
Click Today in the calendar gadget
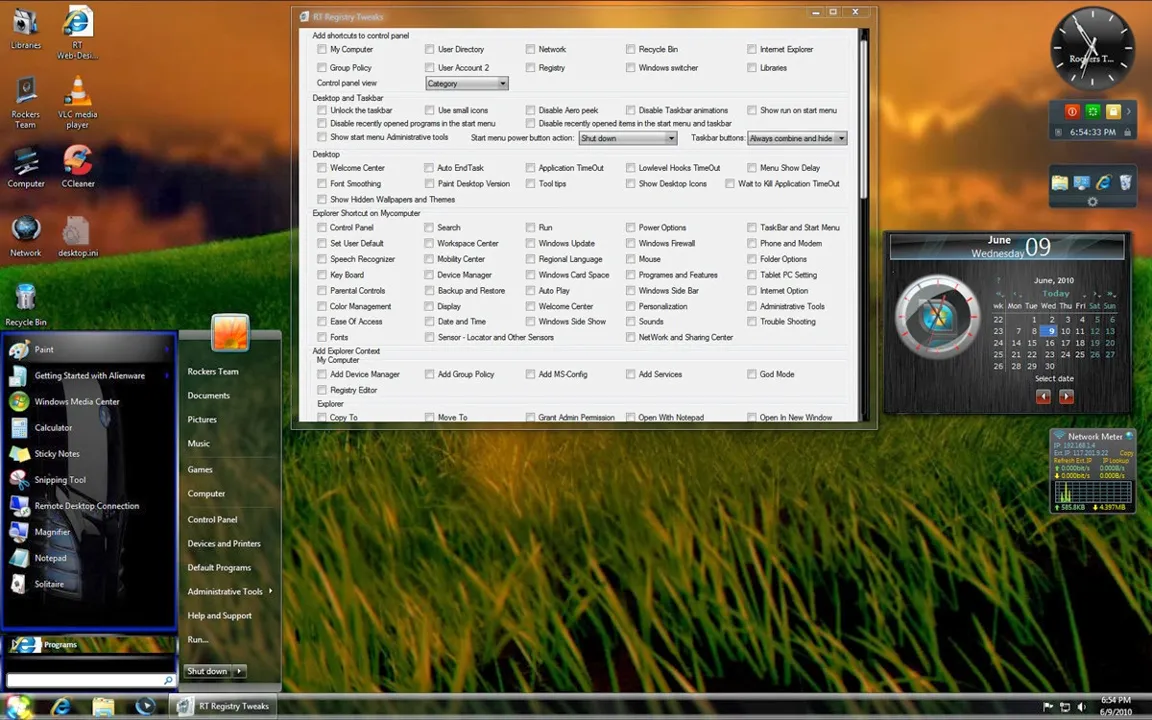tap(1056, 293)
